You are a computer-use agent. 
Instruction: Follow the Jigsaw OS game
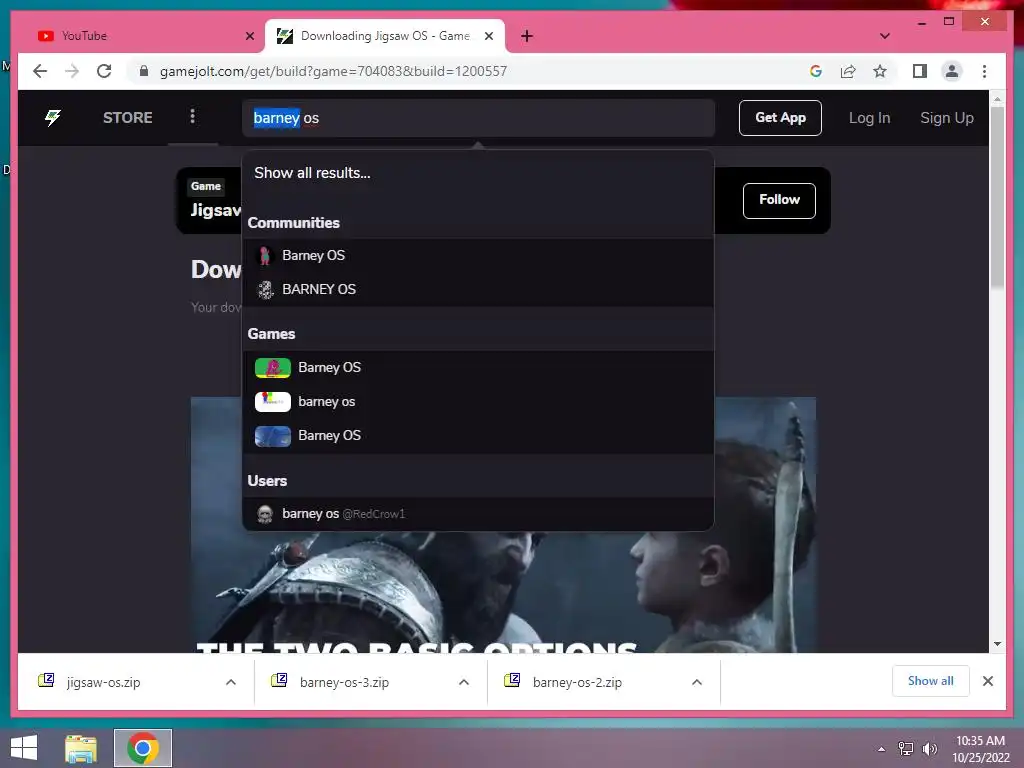779,200
